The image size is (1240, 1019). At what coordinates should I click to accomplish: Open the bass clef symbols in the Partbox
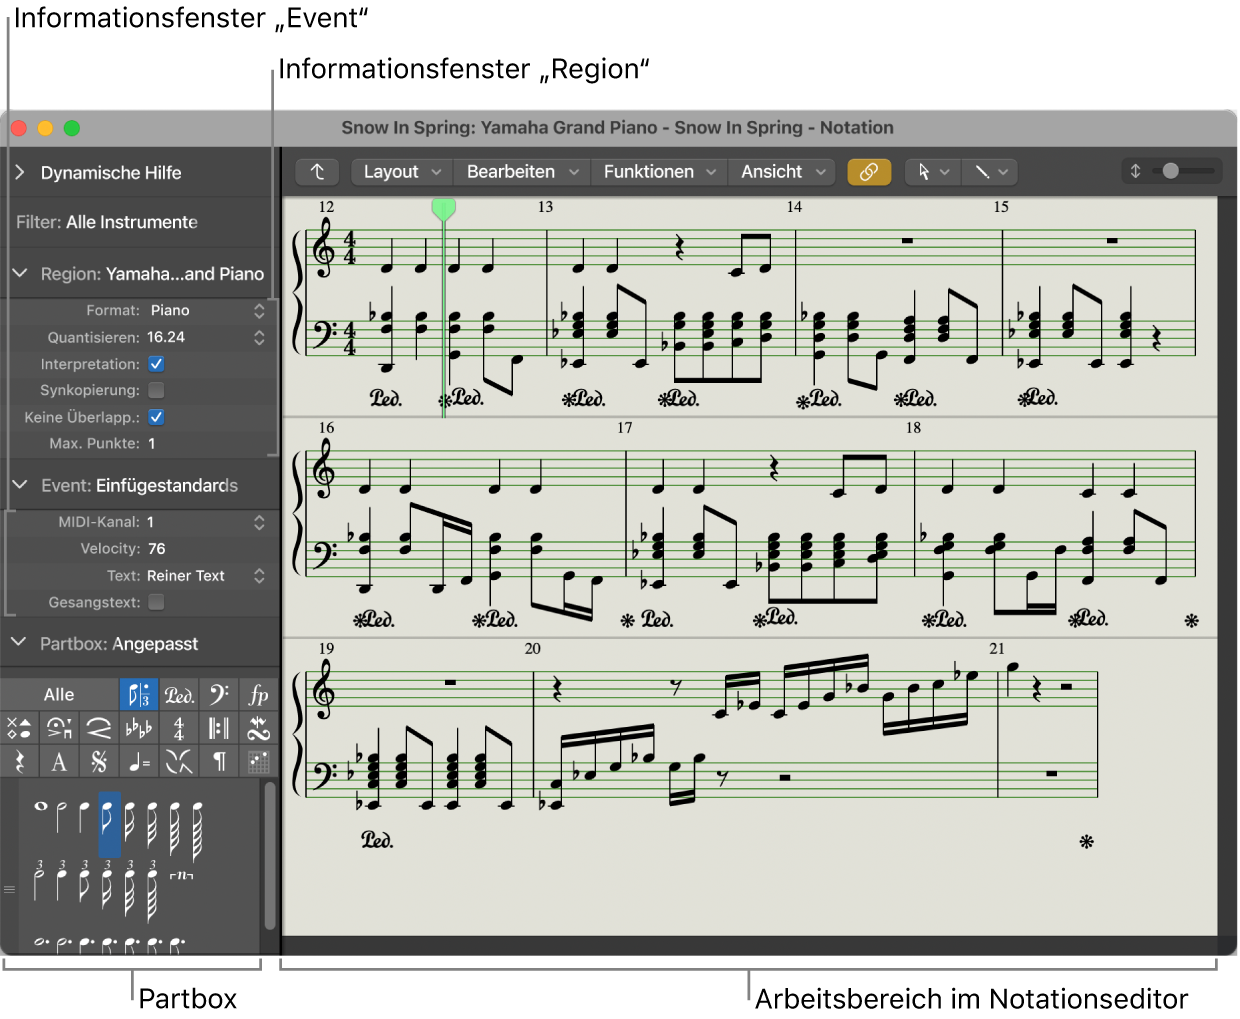[218, 694]
